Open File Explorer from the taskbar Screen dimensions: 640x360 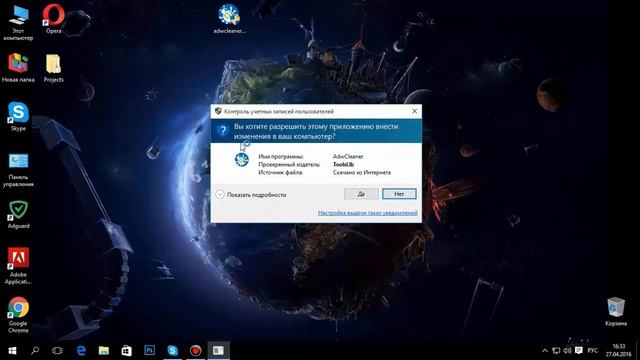click(x=104, y=351)
